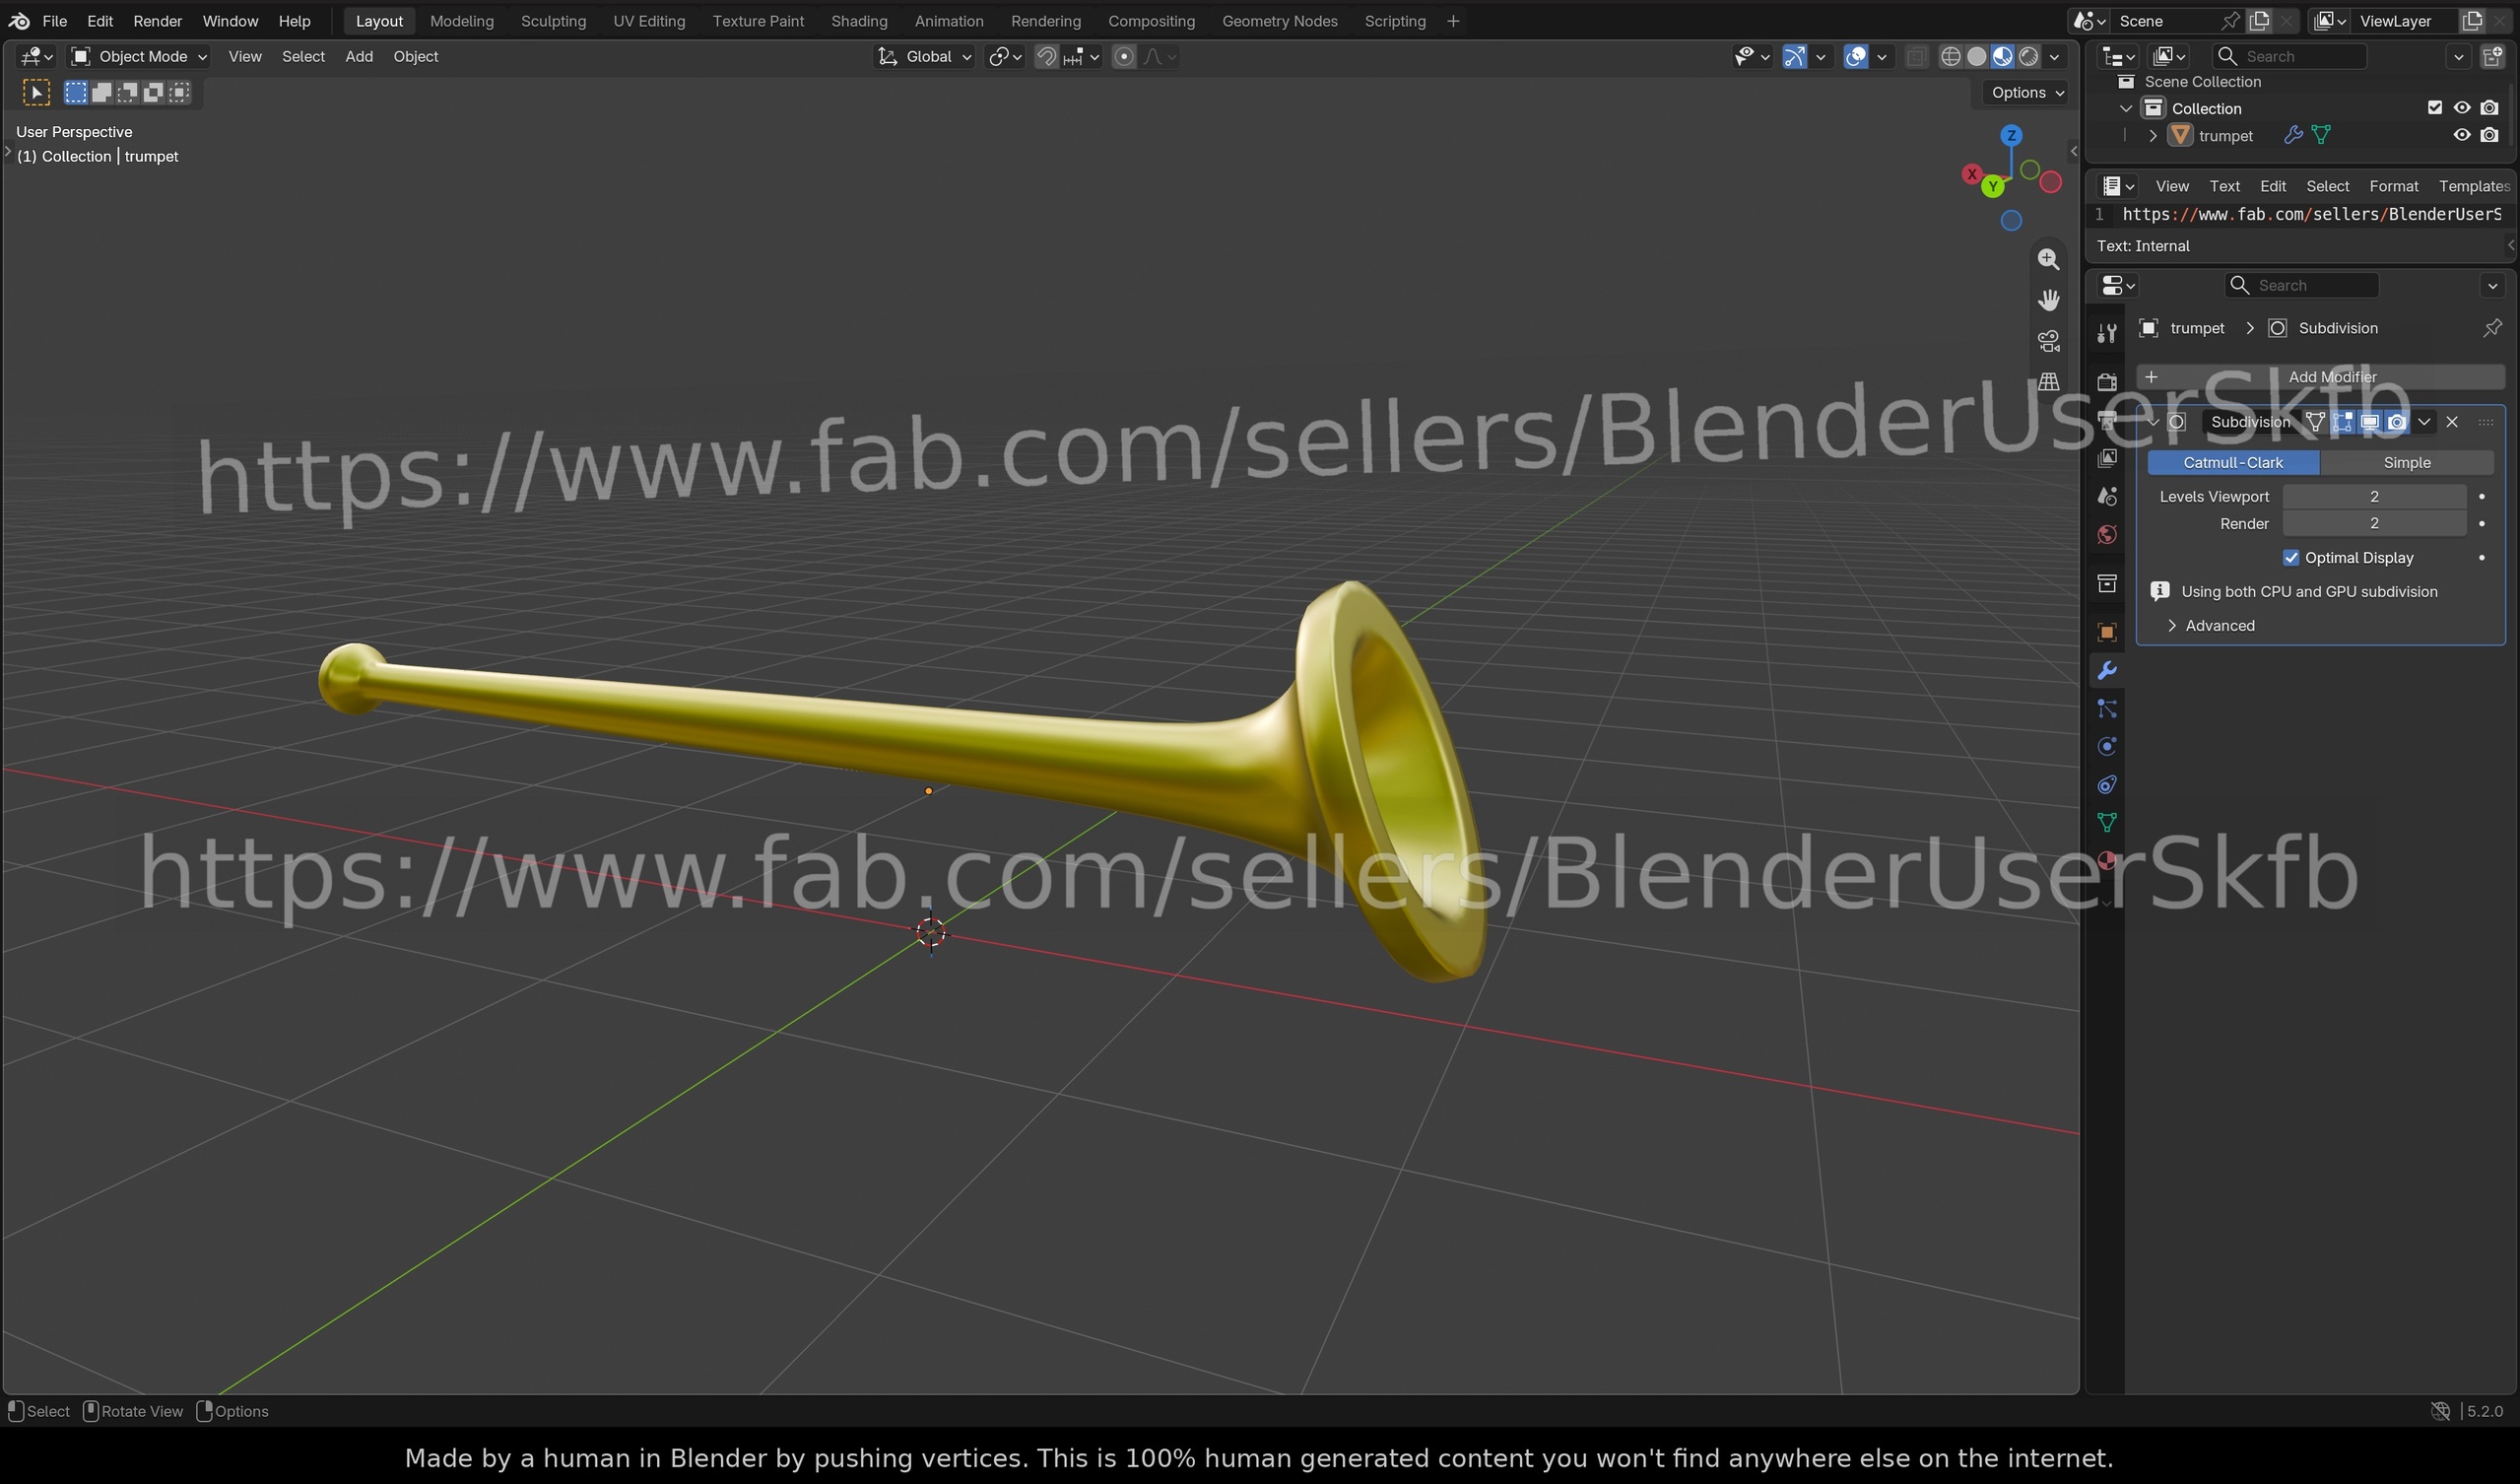Image resolution: width=2520 pixels, height=1484 pixels.
Task: Open Subdivision modifier extra options dropdown
Action: click(2424, 422)
